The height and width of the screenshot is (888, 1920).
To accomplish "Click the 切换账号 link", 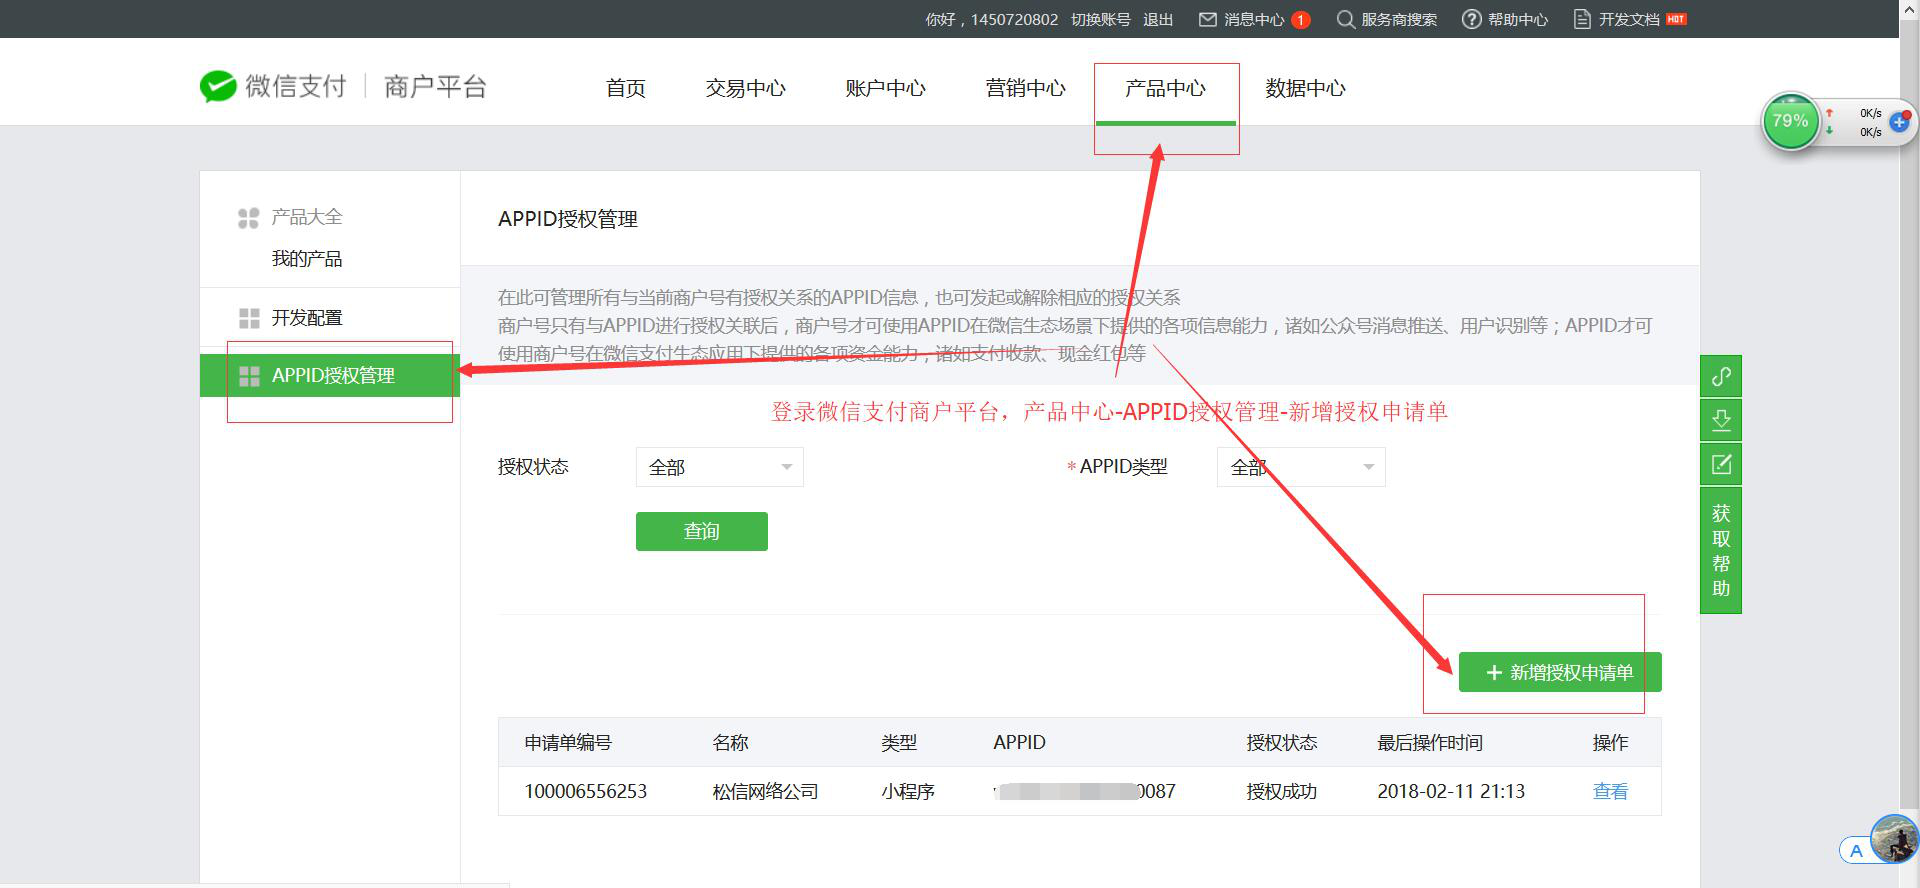I will pos(1101,19).
